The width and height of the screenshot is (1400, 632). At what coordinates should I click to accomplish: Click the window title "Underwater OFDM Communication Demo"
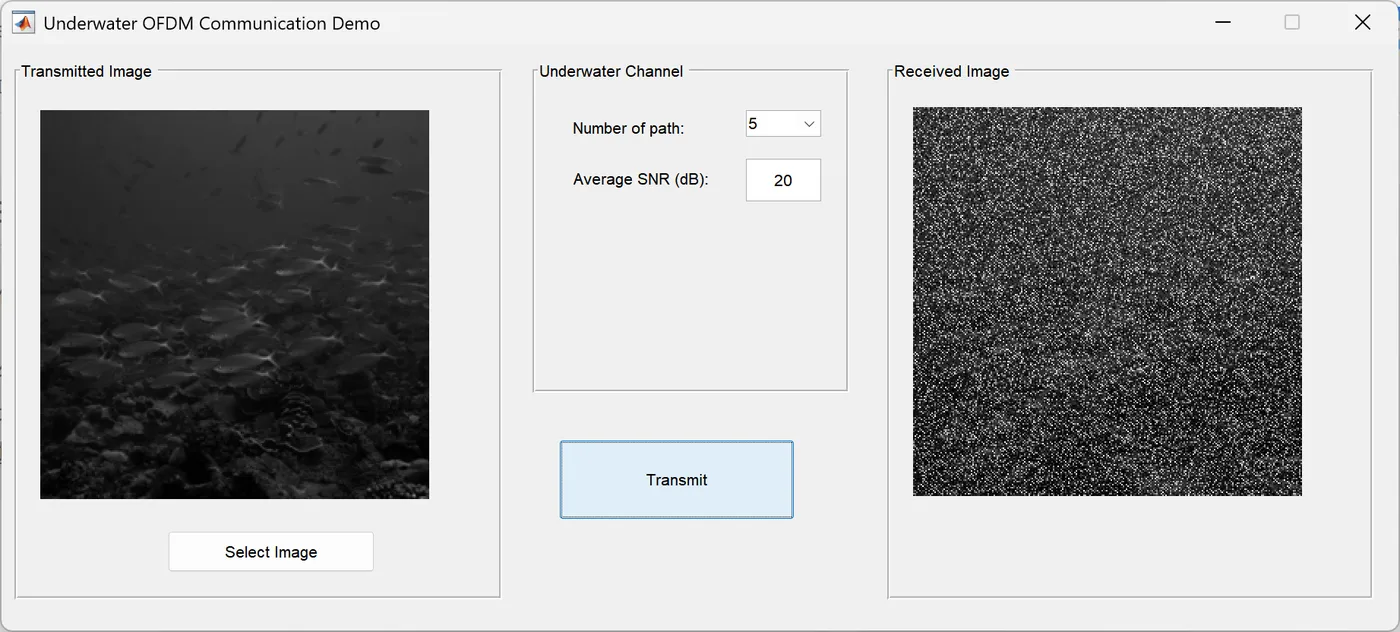click(x=212, y=23)
